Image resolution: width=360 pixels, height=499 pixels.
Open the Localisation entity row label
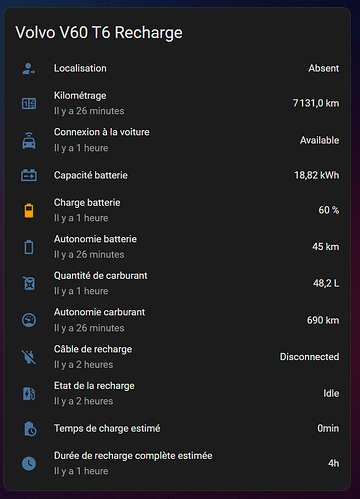80,68
